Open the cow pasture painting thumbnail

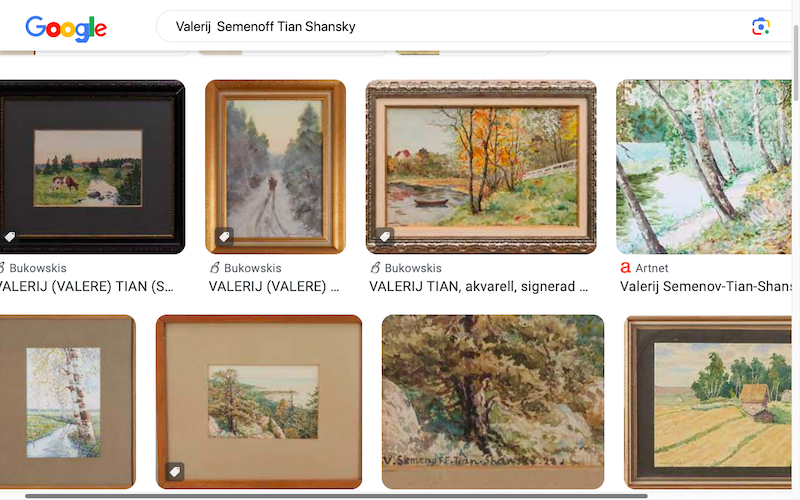click(x=92, y=167)
